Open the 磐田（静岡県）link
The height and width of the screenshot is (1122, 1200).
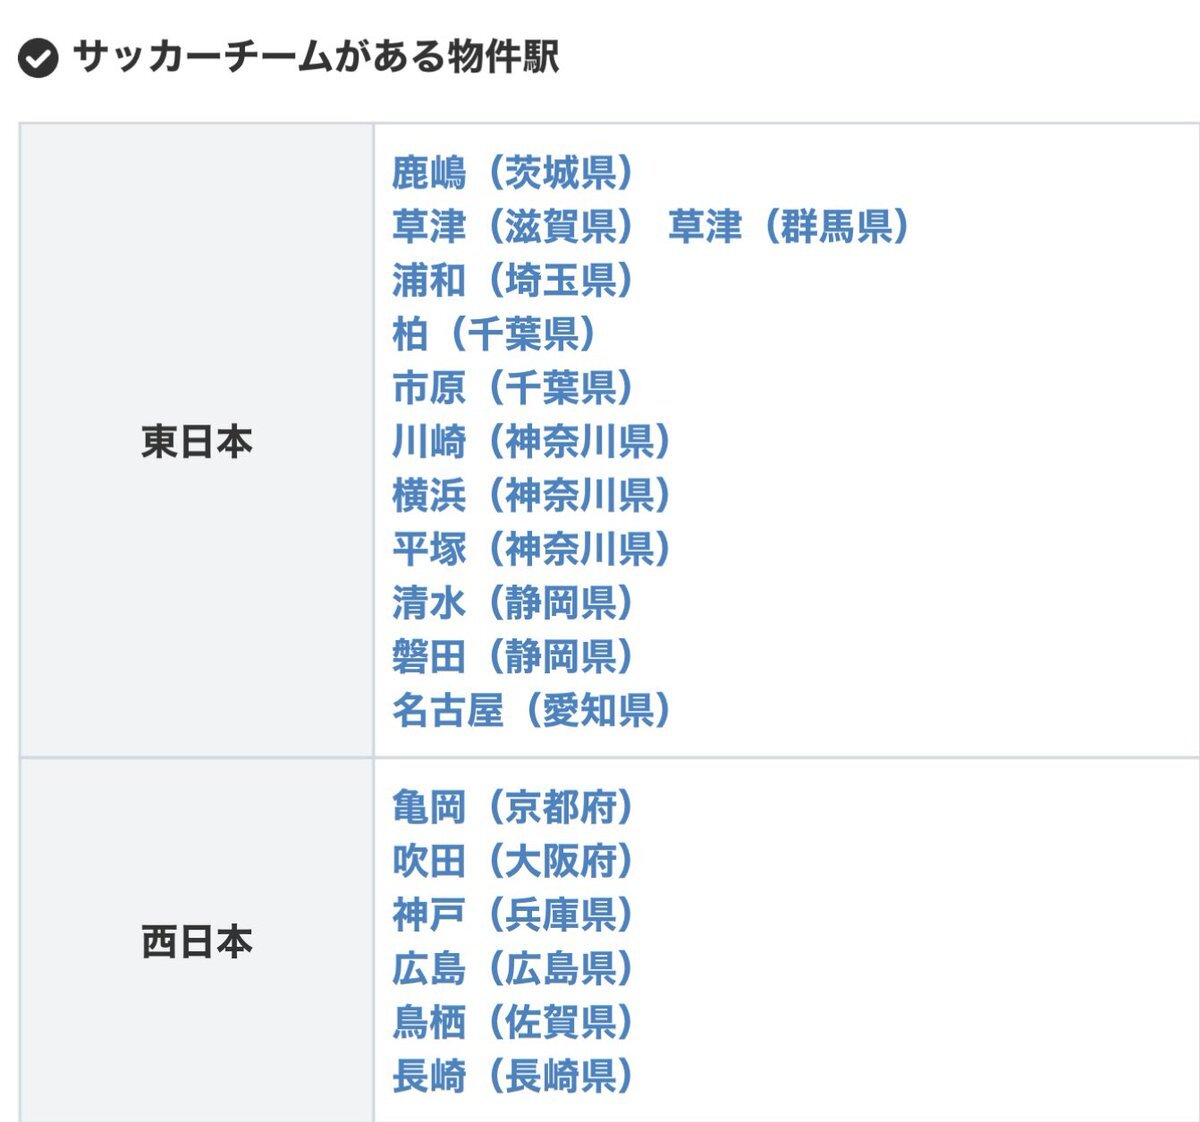512,657
